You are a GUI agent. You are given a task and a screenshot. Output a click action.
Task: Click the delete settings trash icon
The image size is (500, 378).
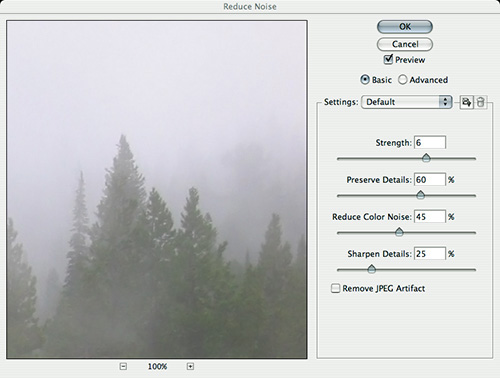click(x=480, y=102)
